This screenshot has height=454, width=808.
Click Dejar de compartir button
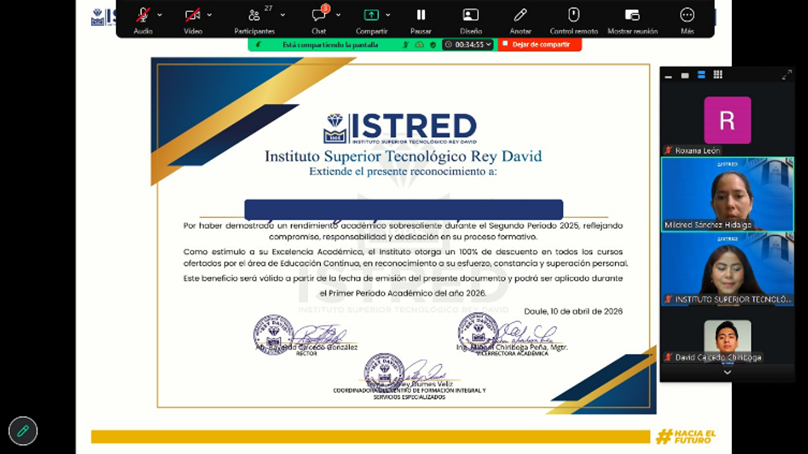540,45
